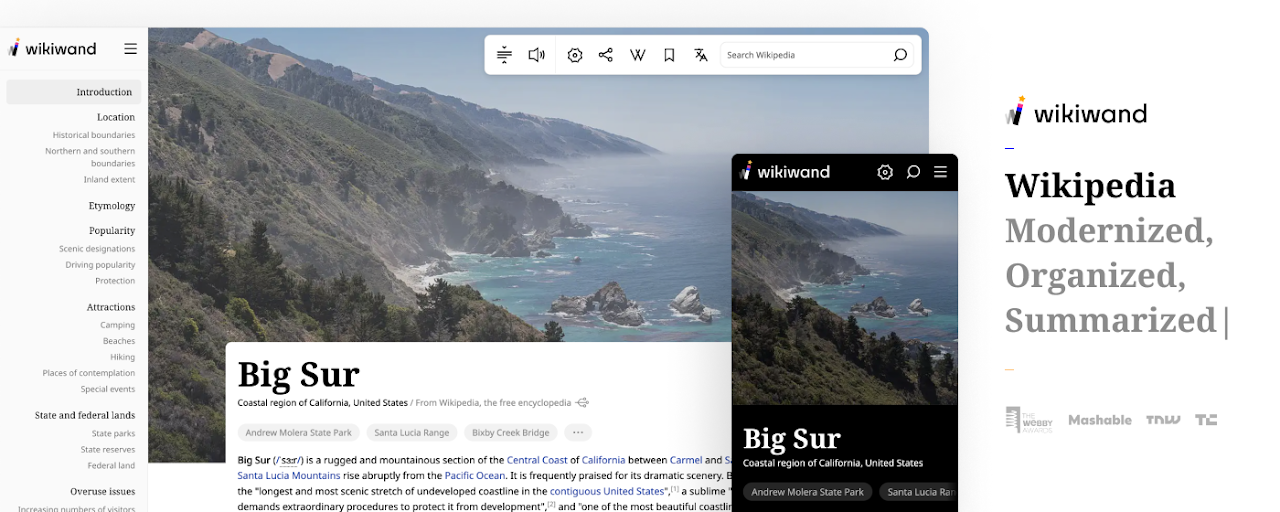Open the settings gear in top toolbar

point(575,55)
